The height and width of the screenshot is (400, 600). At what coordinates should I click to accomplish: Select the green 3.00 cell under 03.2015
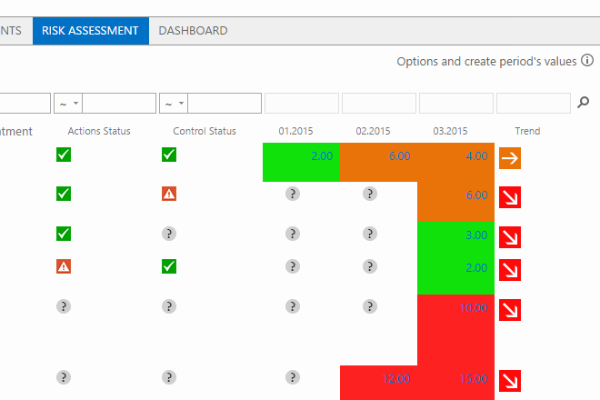tap(456, 238)
